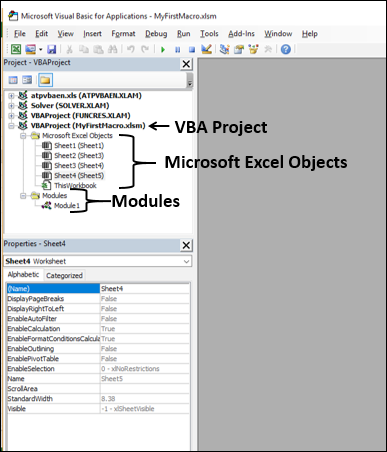Screen dimensions: 387x452
Task: Switch to the Categorized tab
Action: point(64,275)
